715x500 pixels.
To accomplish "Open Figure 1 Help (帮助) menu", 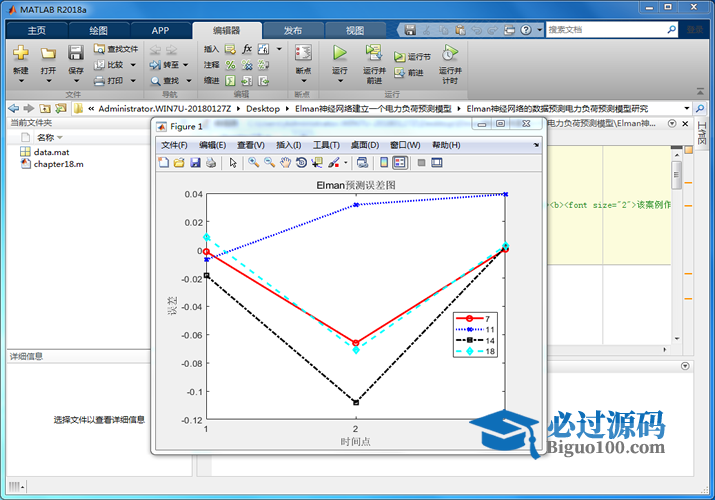I will click(x=446, y=145).
